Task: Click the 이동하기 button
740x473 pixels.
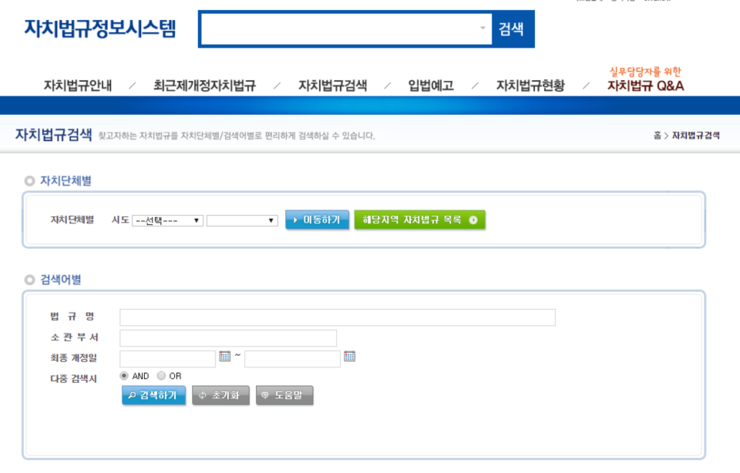Action: [x=317, y=220]
